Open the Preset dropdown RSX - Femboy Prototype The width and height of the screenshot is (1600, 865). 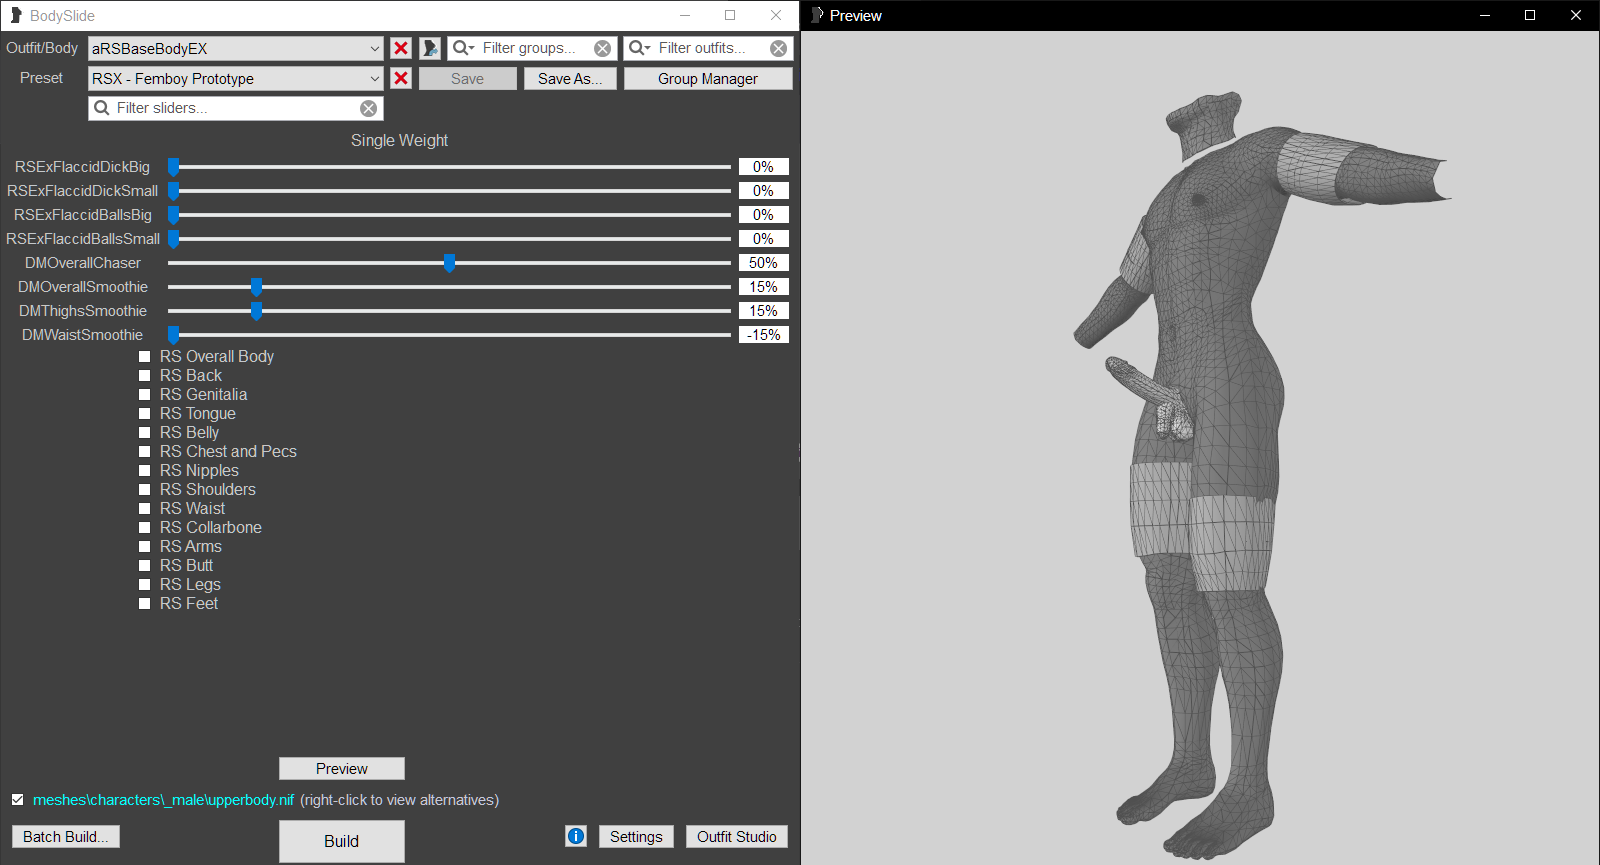coord(236,78)
